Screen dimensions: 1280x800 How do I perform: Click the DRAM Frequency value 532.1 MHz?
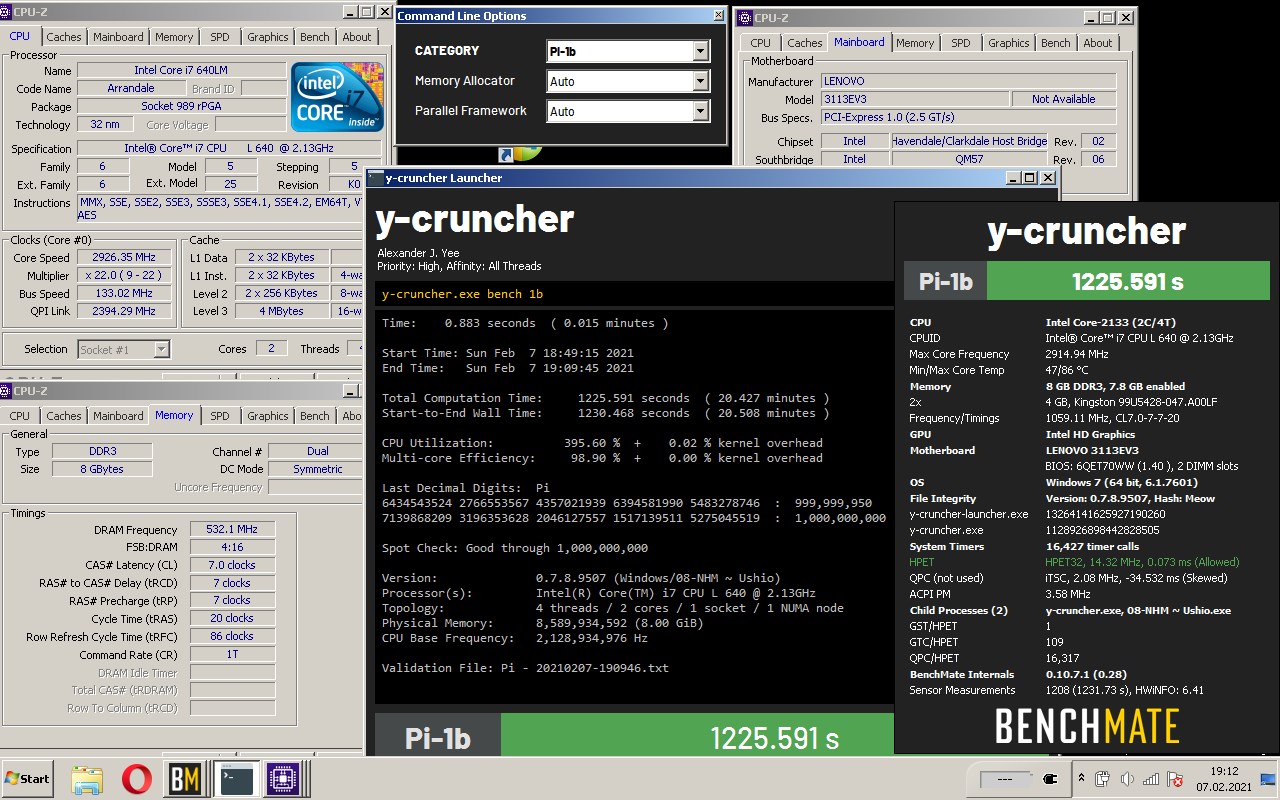tap(232, 530)
